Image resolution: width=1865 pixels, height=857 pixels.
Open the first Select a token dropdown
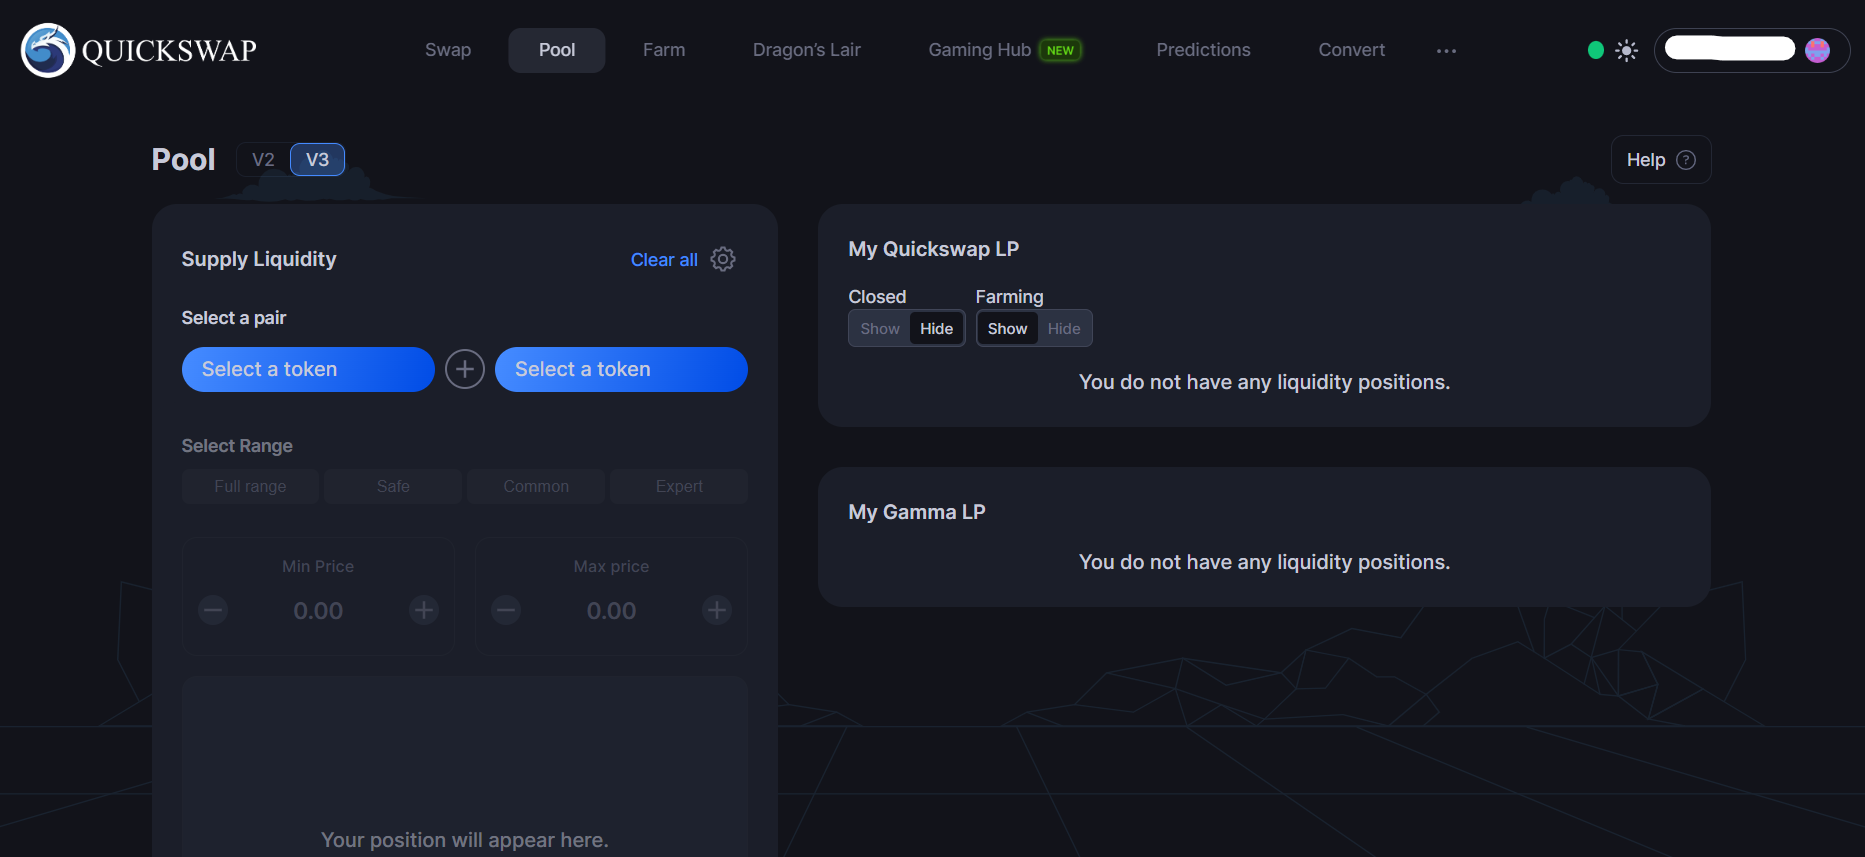308,369
